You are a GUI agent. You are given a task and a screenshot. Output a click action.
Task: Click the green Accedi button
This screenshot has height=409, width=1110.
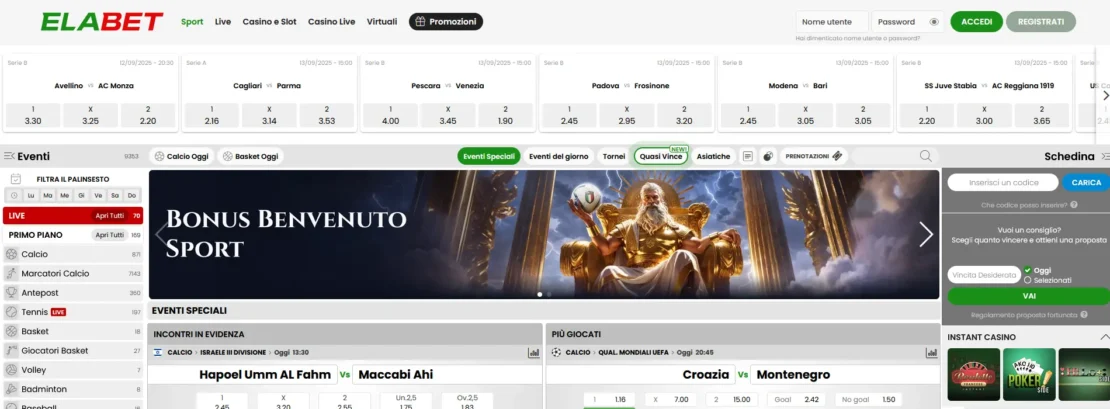tap(976, 21)
